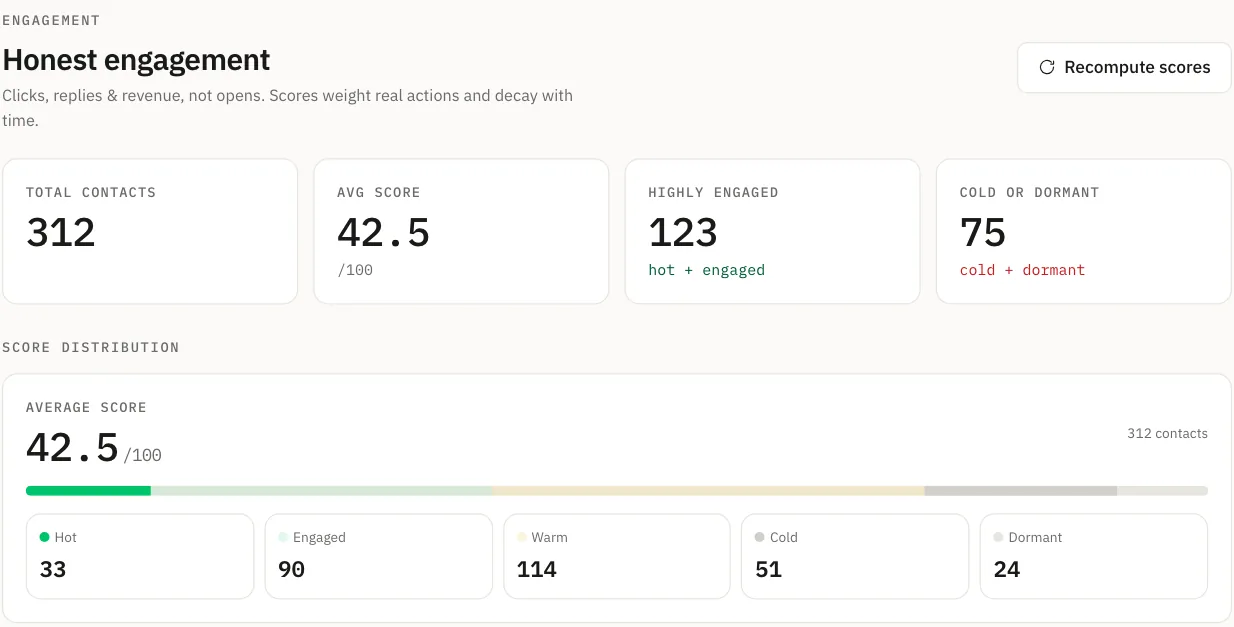Select the Engaged segment card
1234x627 pixels.
(378, 556)
